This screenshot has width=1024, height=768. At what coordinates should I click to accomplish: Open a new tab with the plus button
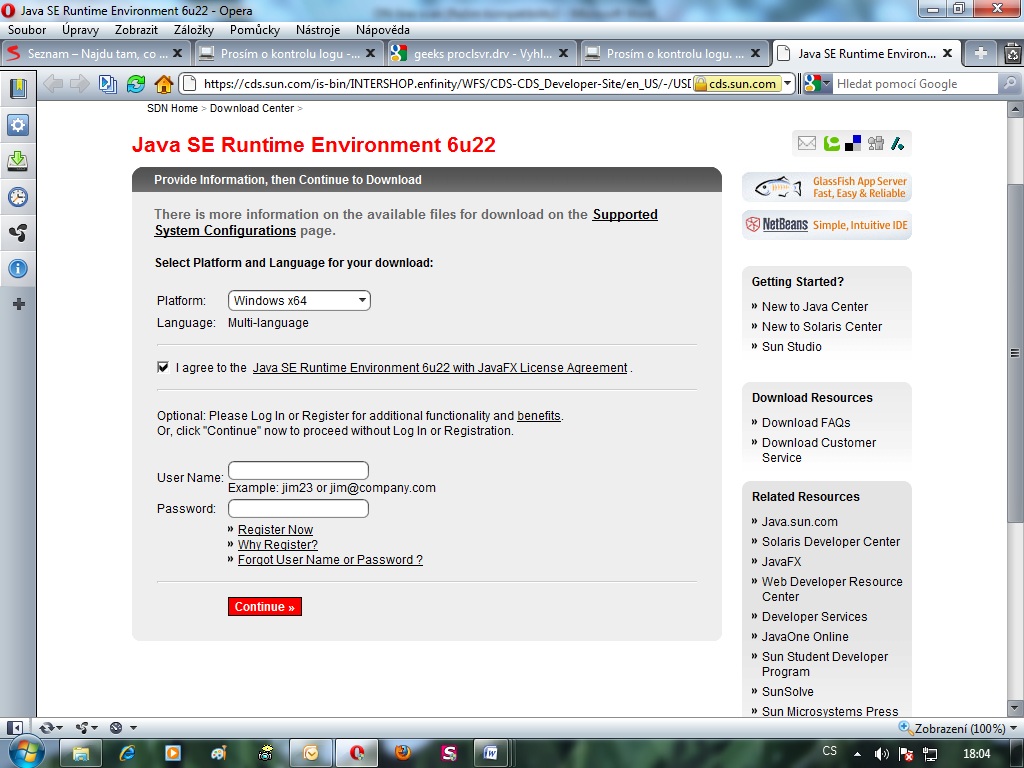[980, 54]
